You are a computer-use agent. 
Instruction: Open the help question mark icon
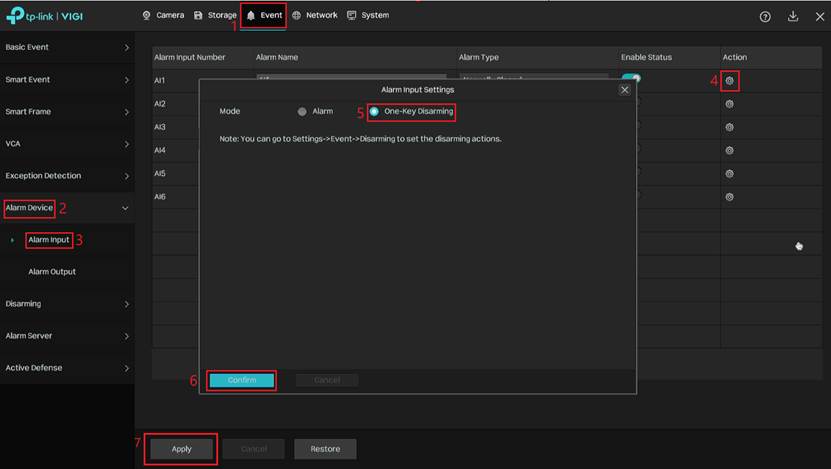[x=765, y=17]
